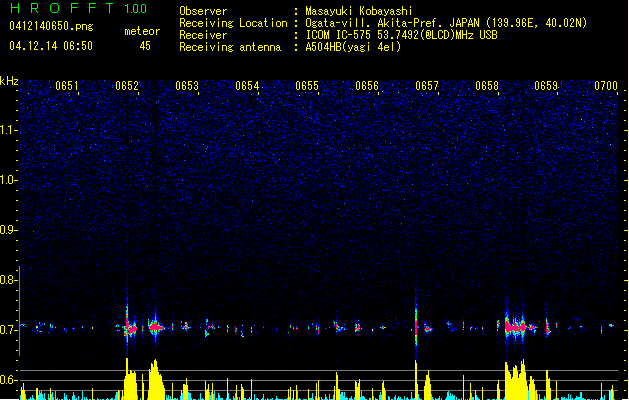The height and width of the screenshot is (400, 629).
Task: Click the receiver text ICOM IC-575
Action: [338, 35]
